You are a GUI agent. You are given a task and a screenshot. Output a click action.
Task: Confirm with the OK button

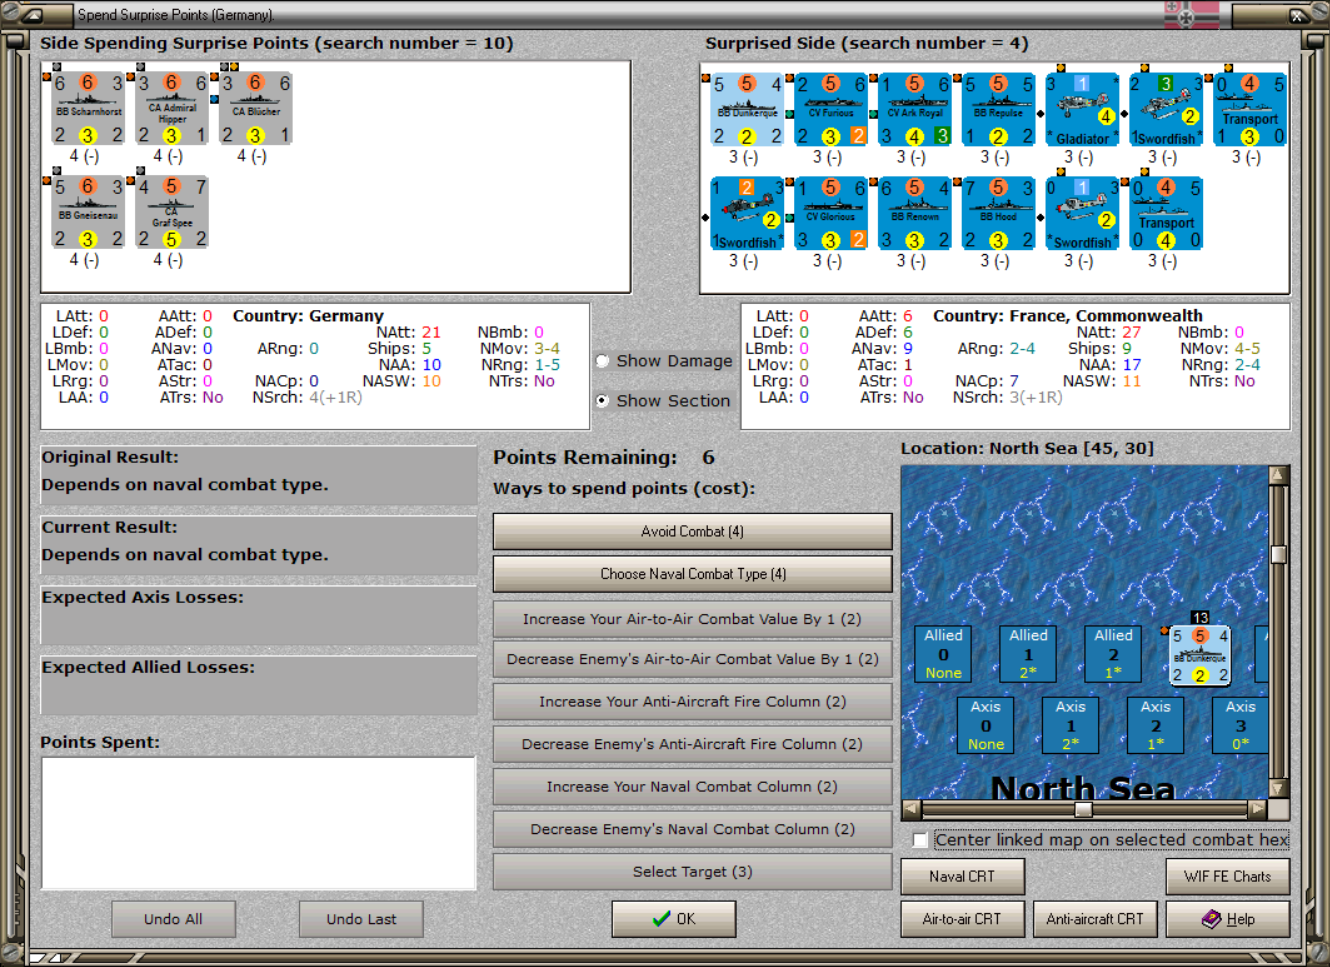(674, 919)
